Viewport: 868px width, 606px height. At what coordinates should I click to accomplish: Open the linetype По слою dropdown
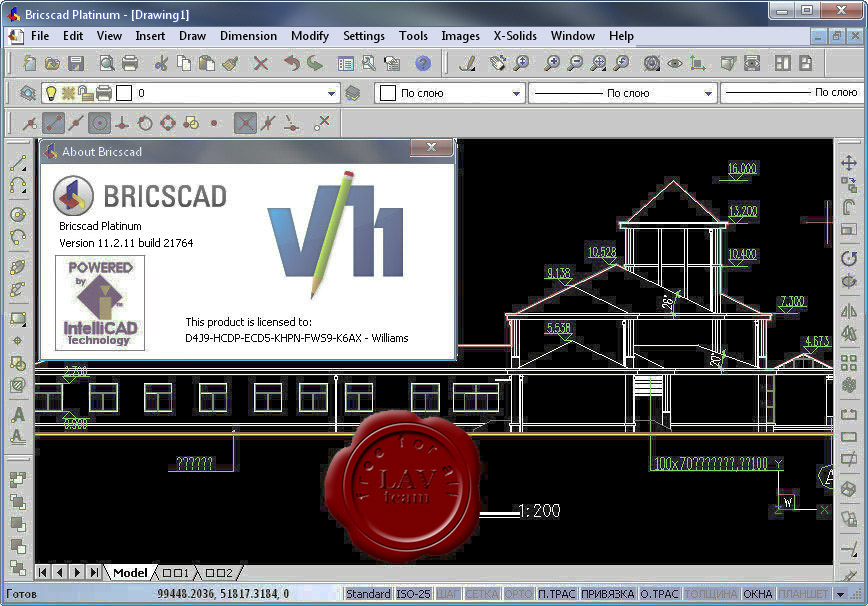pyautogui.click(x=708, y=93)
